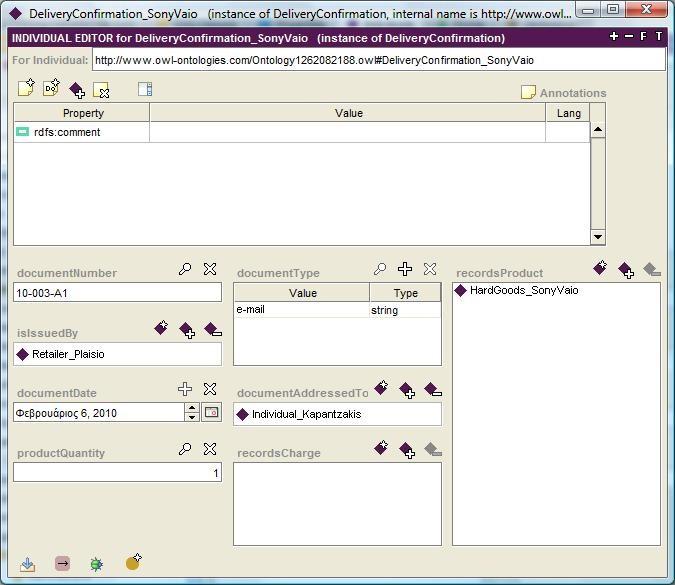Delete the selected documentType value
This screenshot has height=585, width=675.
[x=430, y=269]
